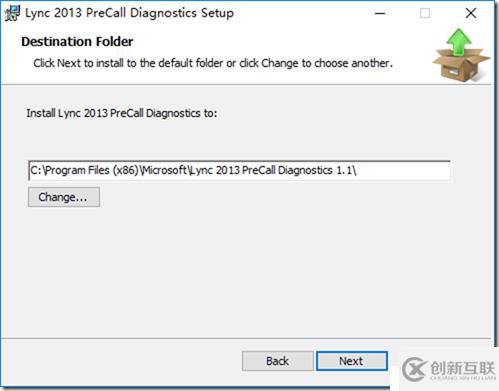Click the green up arrow above the box
The image size is (499, 391).
tap(459, 42)
